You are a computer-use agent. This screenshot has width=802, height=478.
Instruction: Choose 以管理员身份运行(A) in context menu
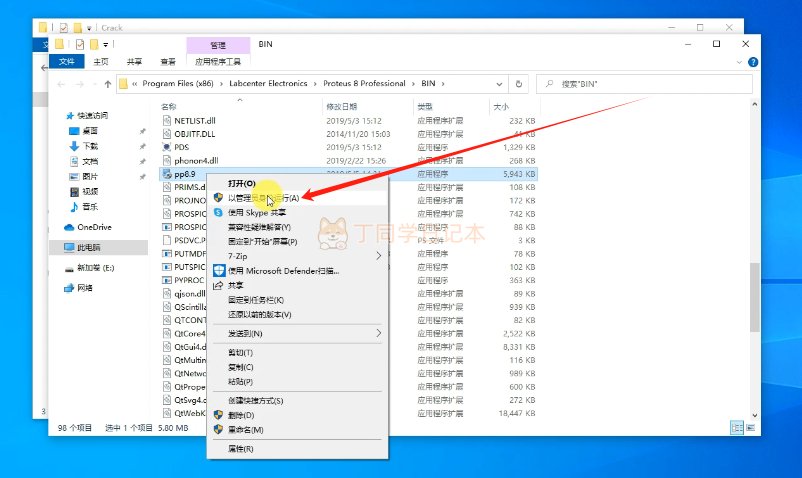297,198
